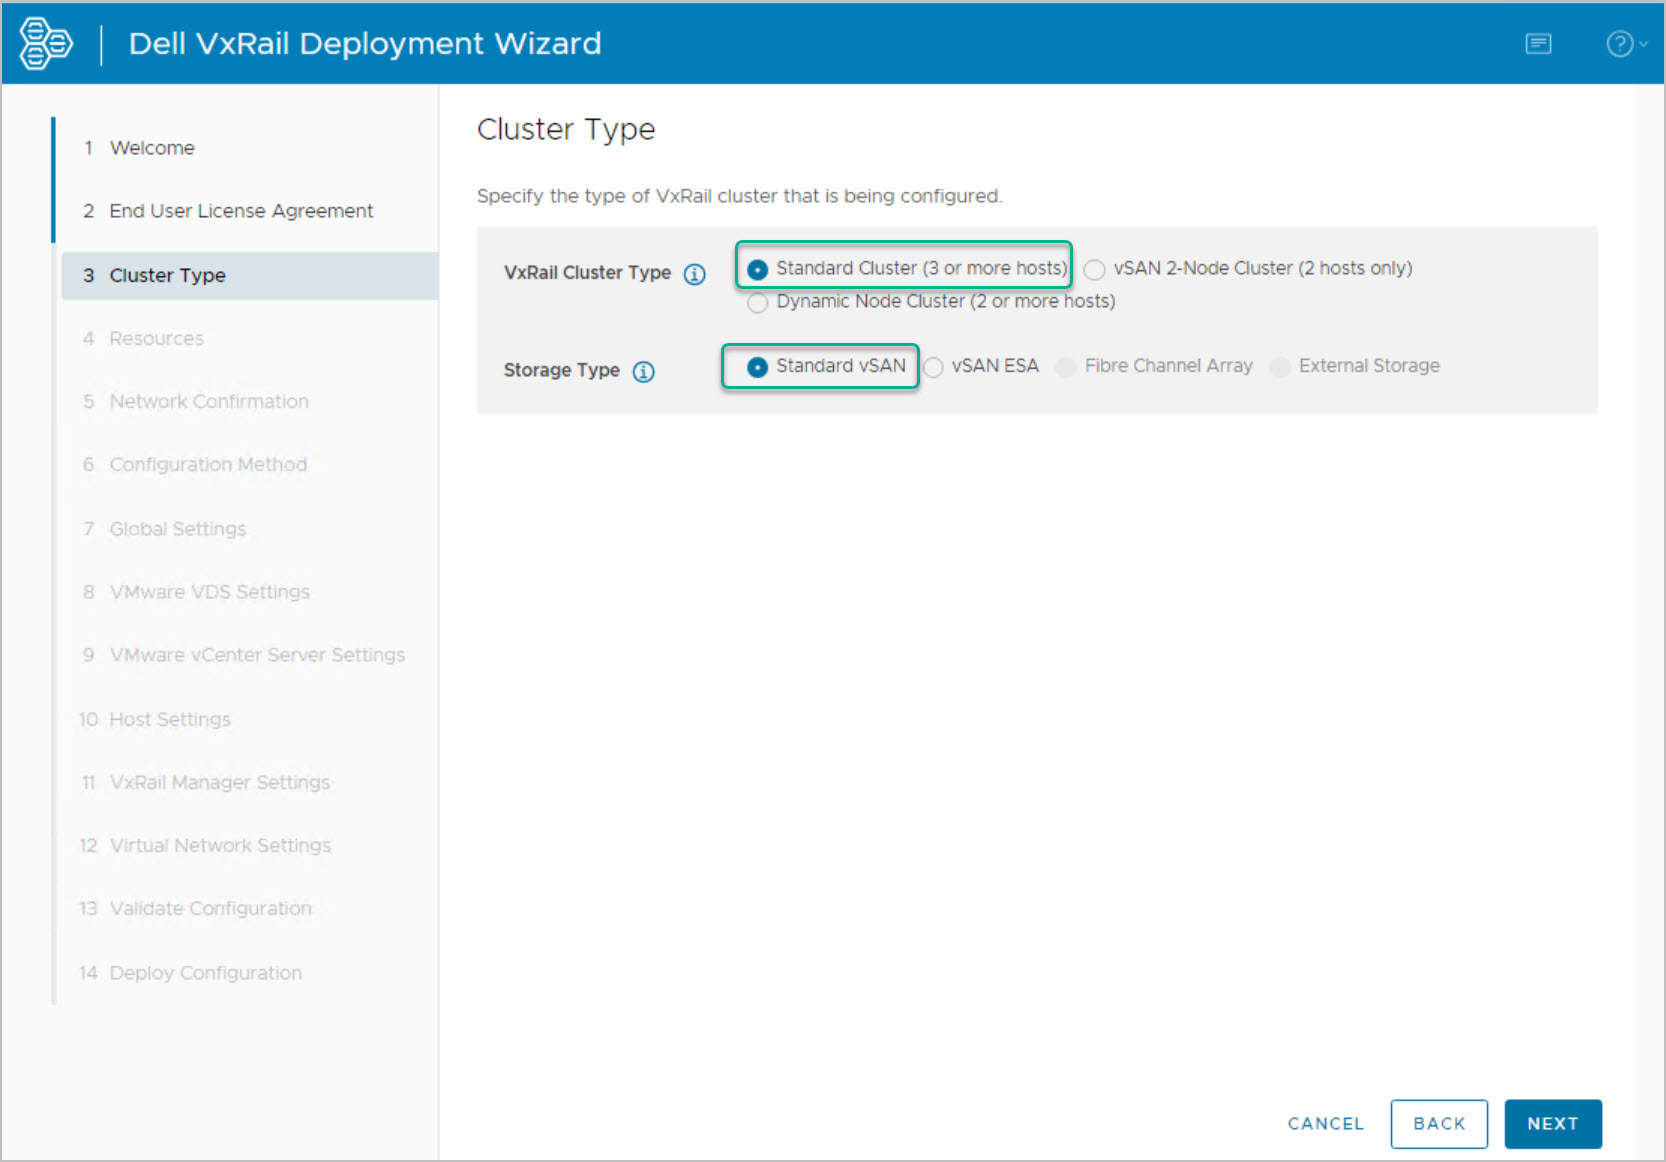1666x1162 pixels.
Task: Select Standard vSAN storage type
Action: point(758,367)
